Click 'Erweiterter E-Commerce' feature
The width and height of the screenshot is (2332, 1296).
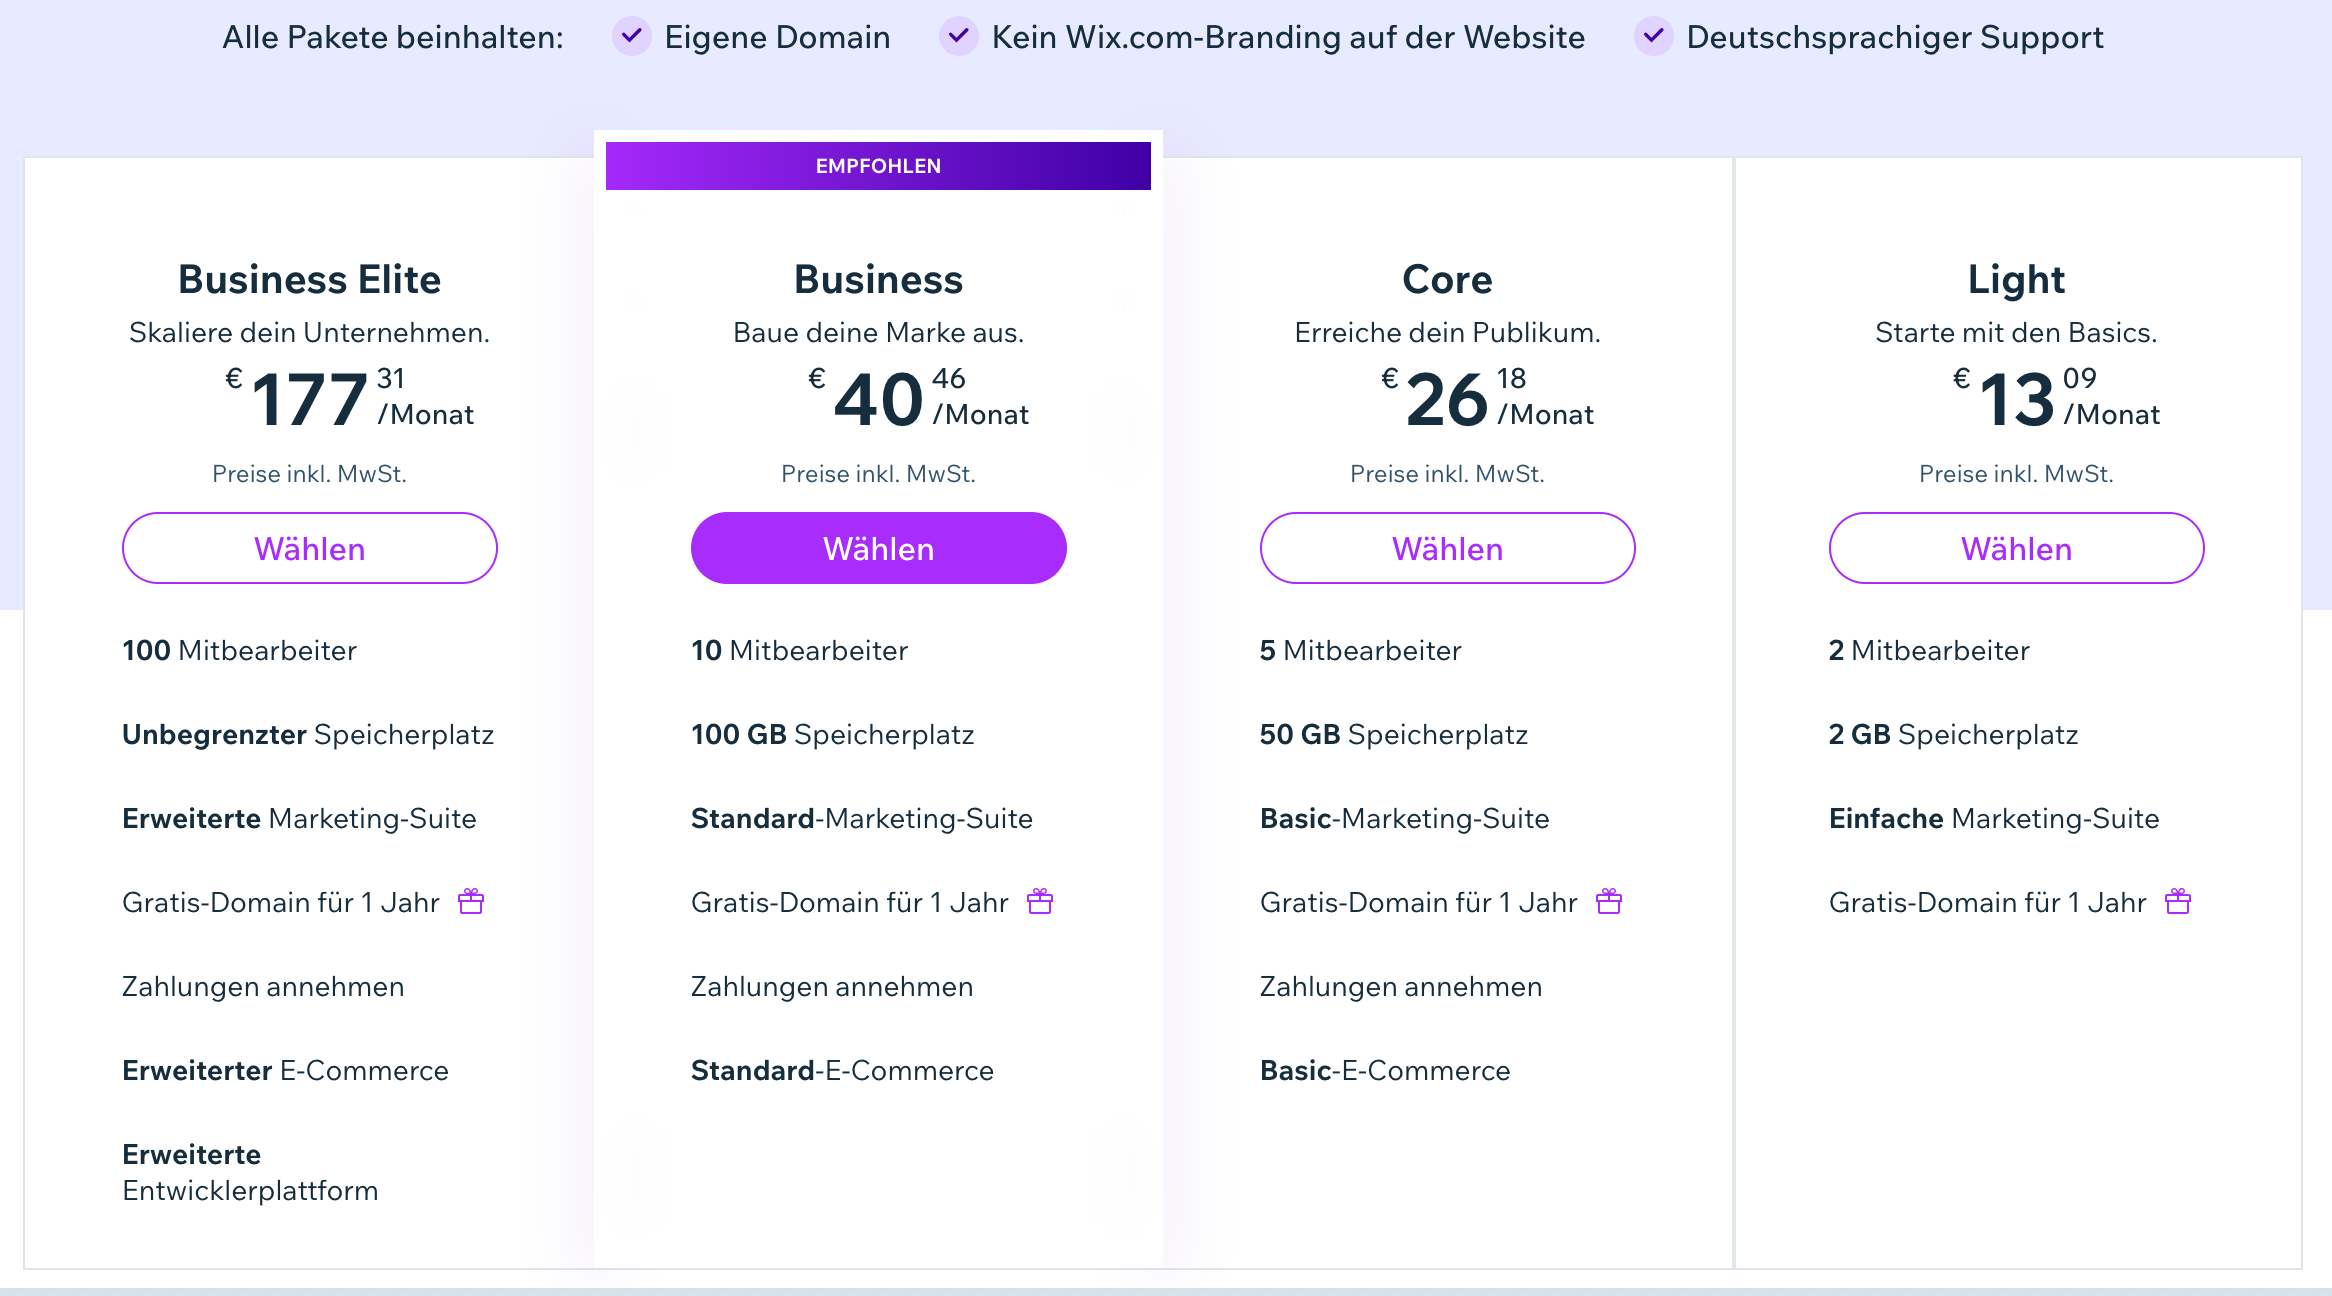pyautogui.click(x=286, y=1070)
